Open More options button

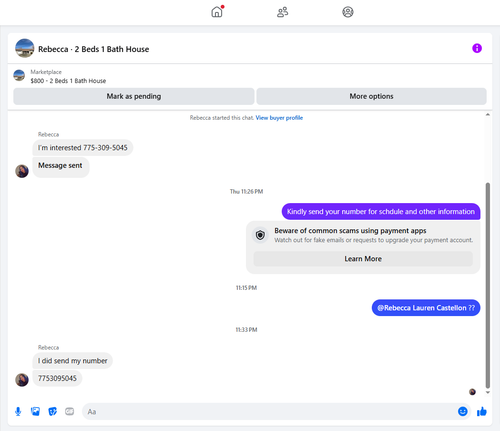pos(371,96)
